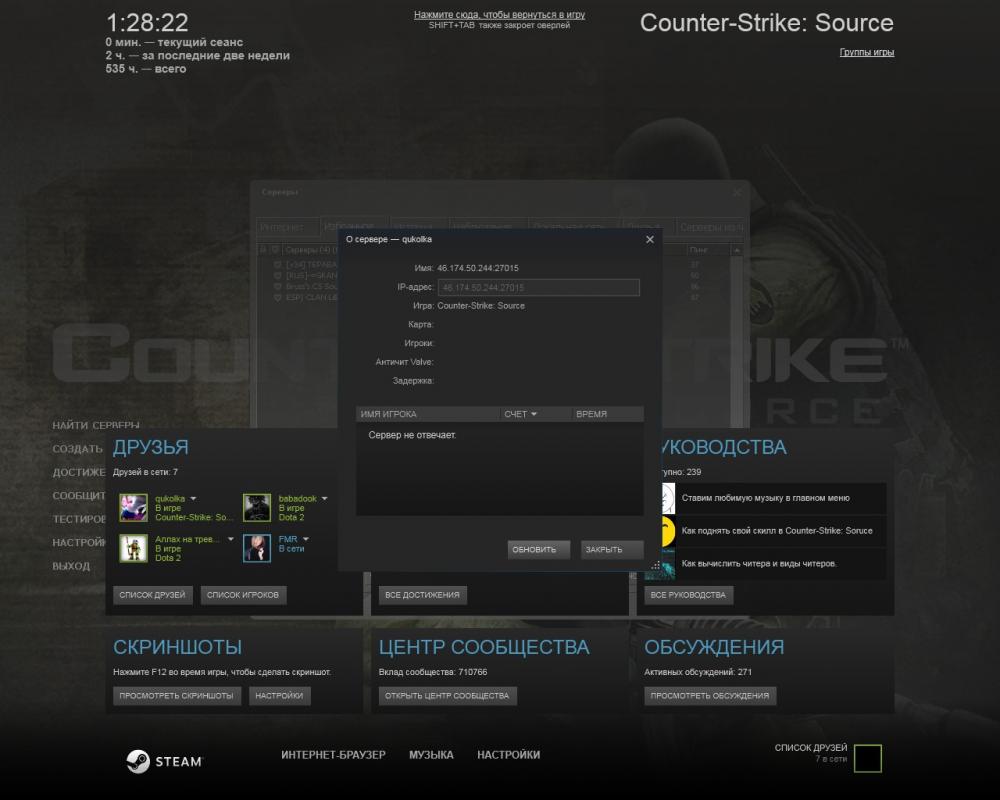Open the friends list green box icon

(x=867, y=758)
